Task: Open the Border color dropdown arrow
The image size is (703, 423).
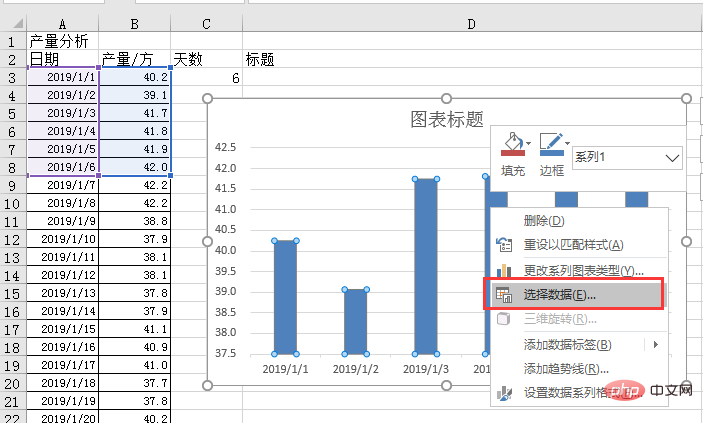Action: [568, 144]
